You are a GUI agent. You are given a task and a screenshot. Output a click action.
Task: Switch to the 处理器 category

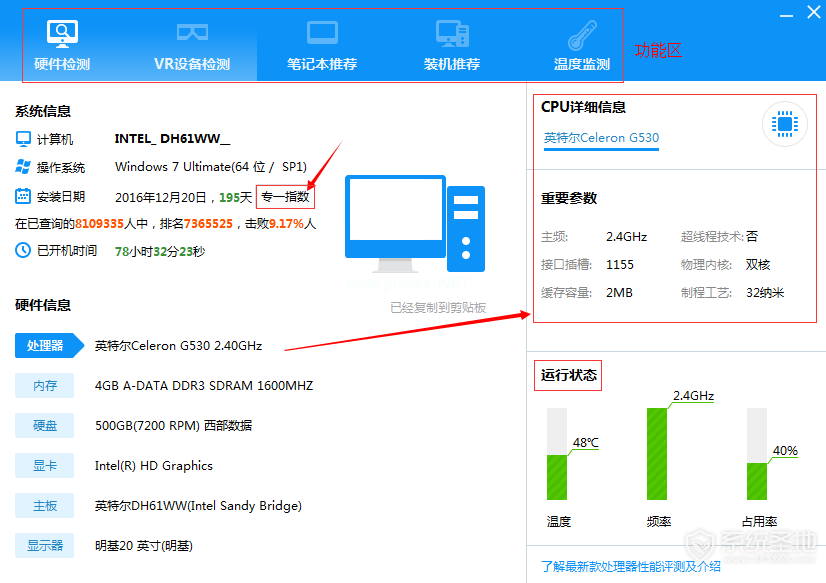point(44,345)
